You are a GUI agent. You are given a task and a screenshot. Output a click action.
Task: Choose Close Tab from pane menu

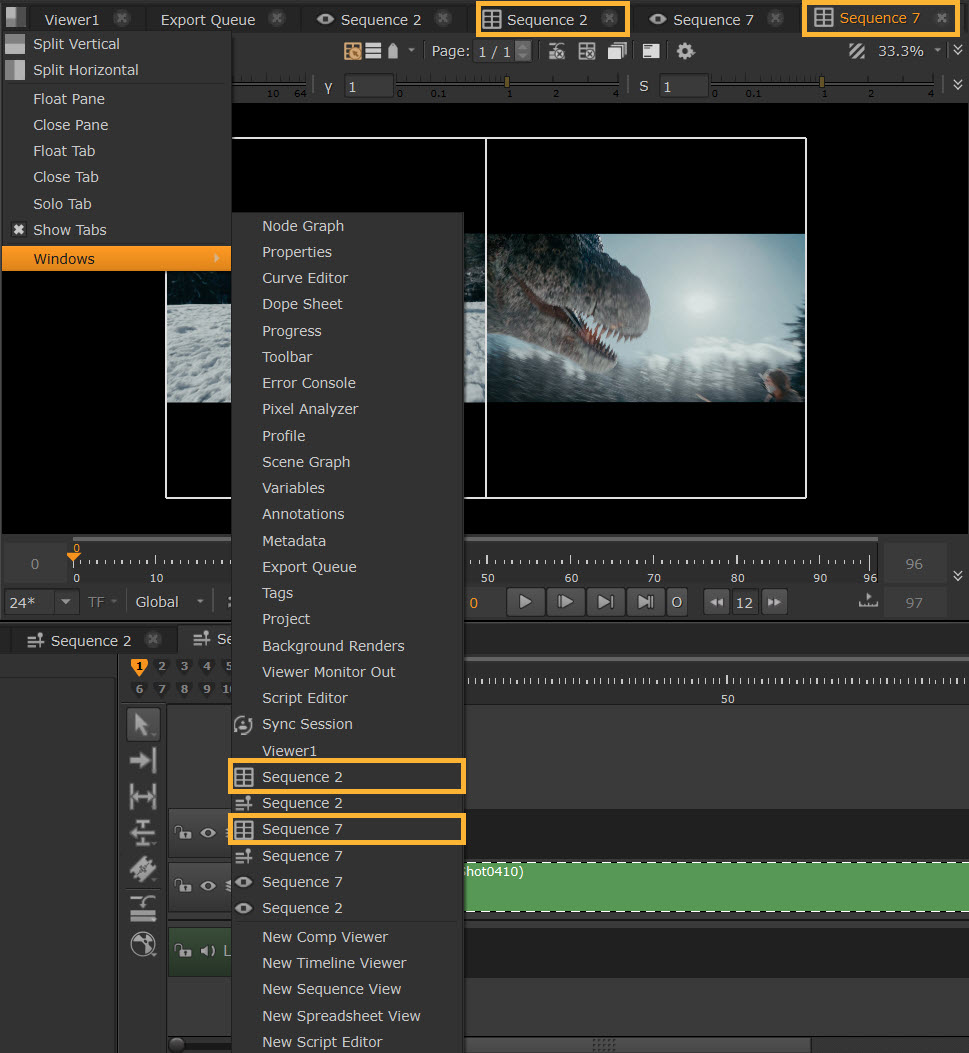coord(66,177)
